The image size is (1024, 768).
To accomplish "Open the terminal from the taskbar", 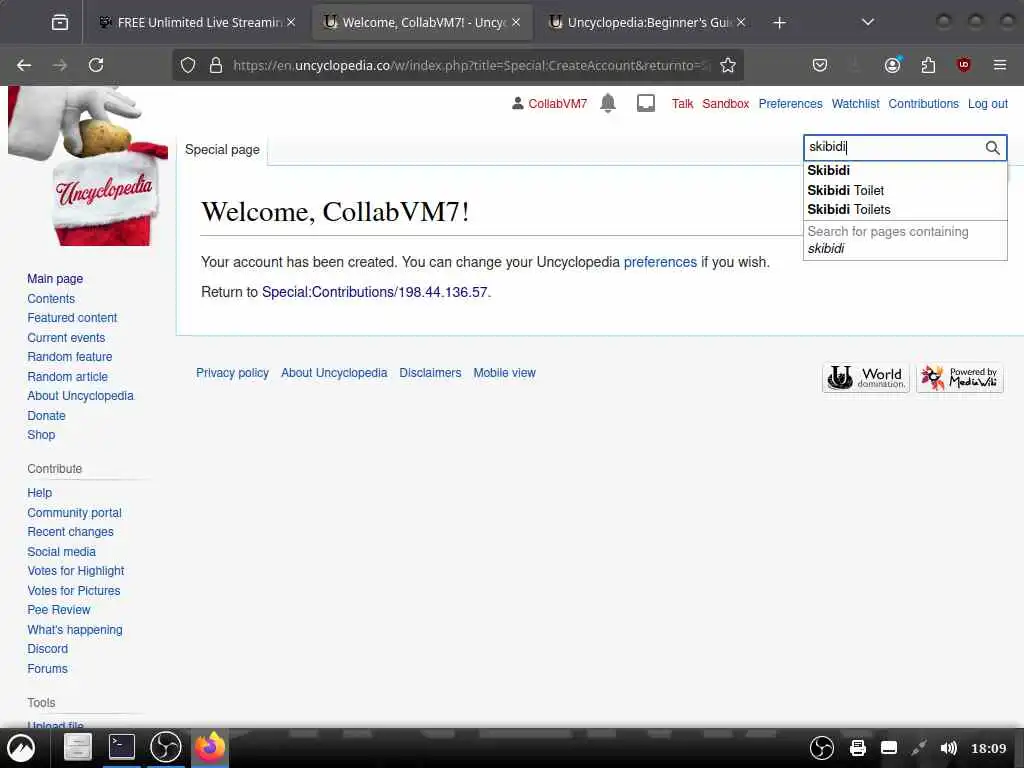I will (122, 747).
